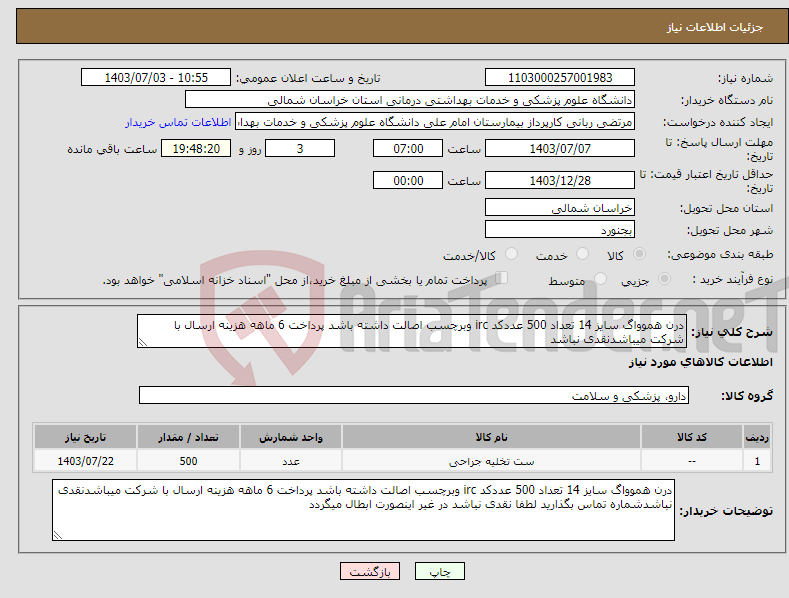Toggle the اسناد خزانه اسلامی payment checkbox
Image resolution: width=789 pixels, height=598 pixels.
pos(502,278)
